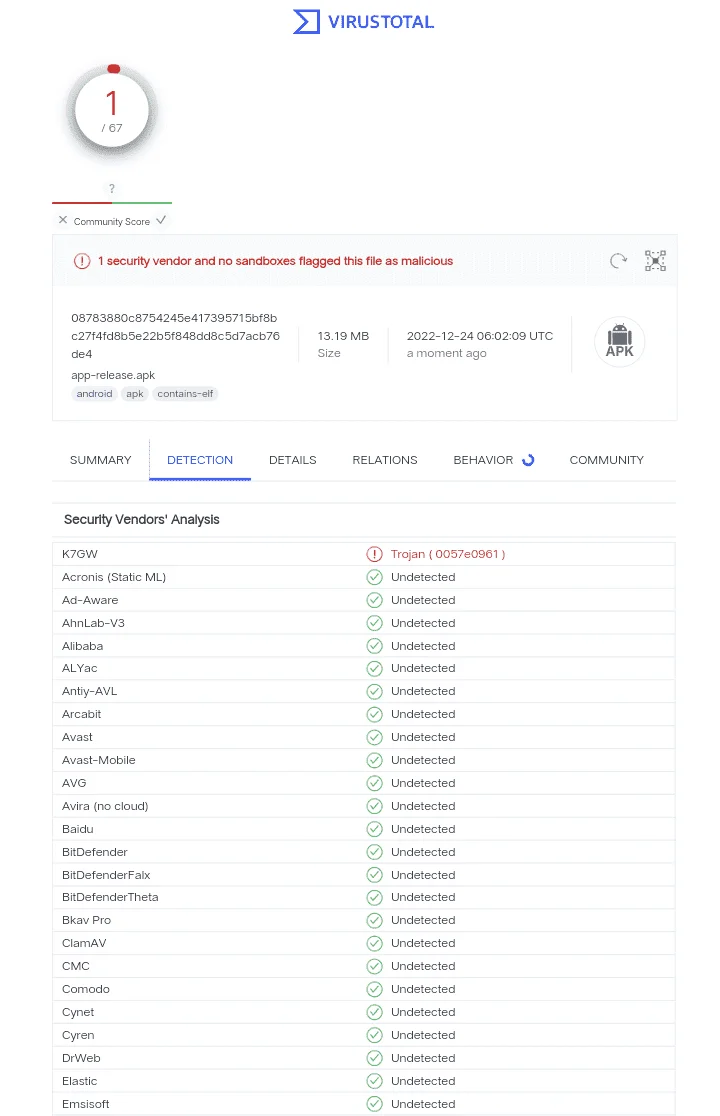Click the app-release.apk file name

pos(113,375)
